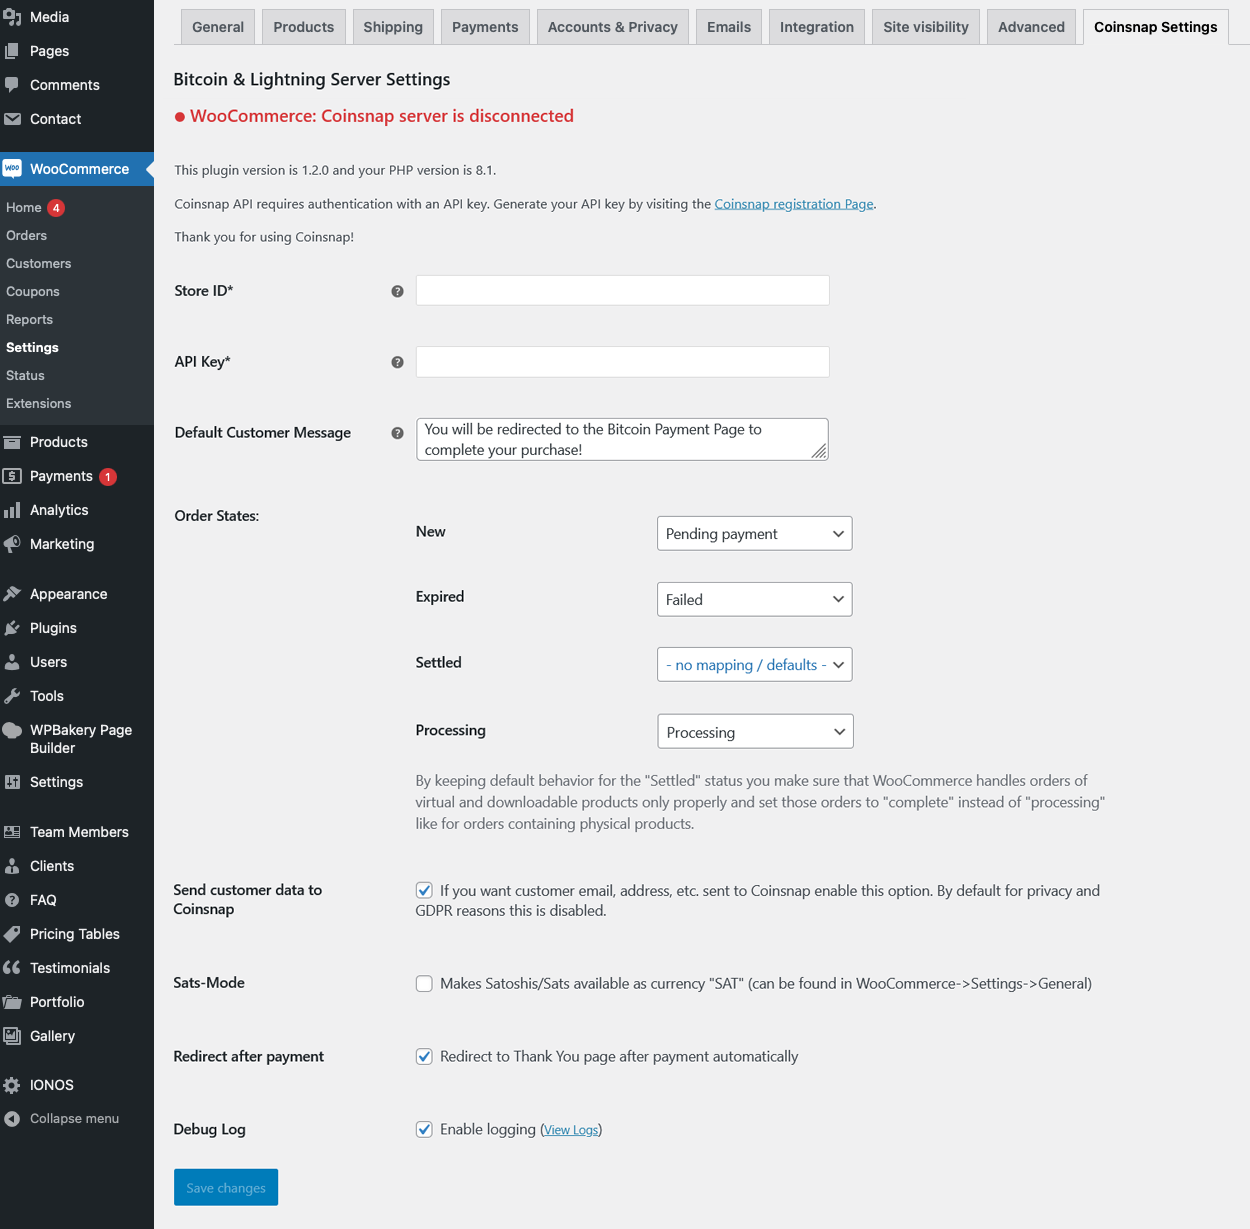
Task: Uncheck Redirect to Thank You page option
Action: pyautogui.click(x=424, y=1057)
